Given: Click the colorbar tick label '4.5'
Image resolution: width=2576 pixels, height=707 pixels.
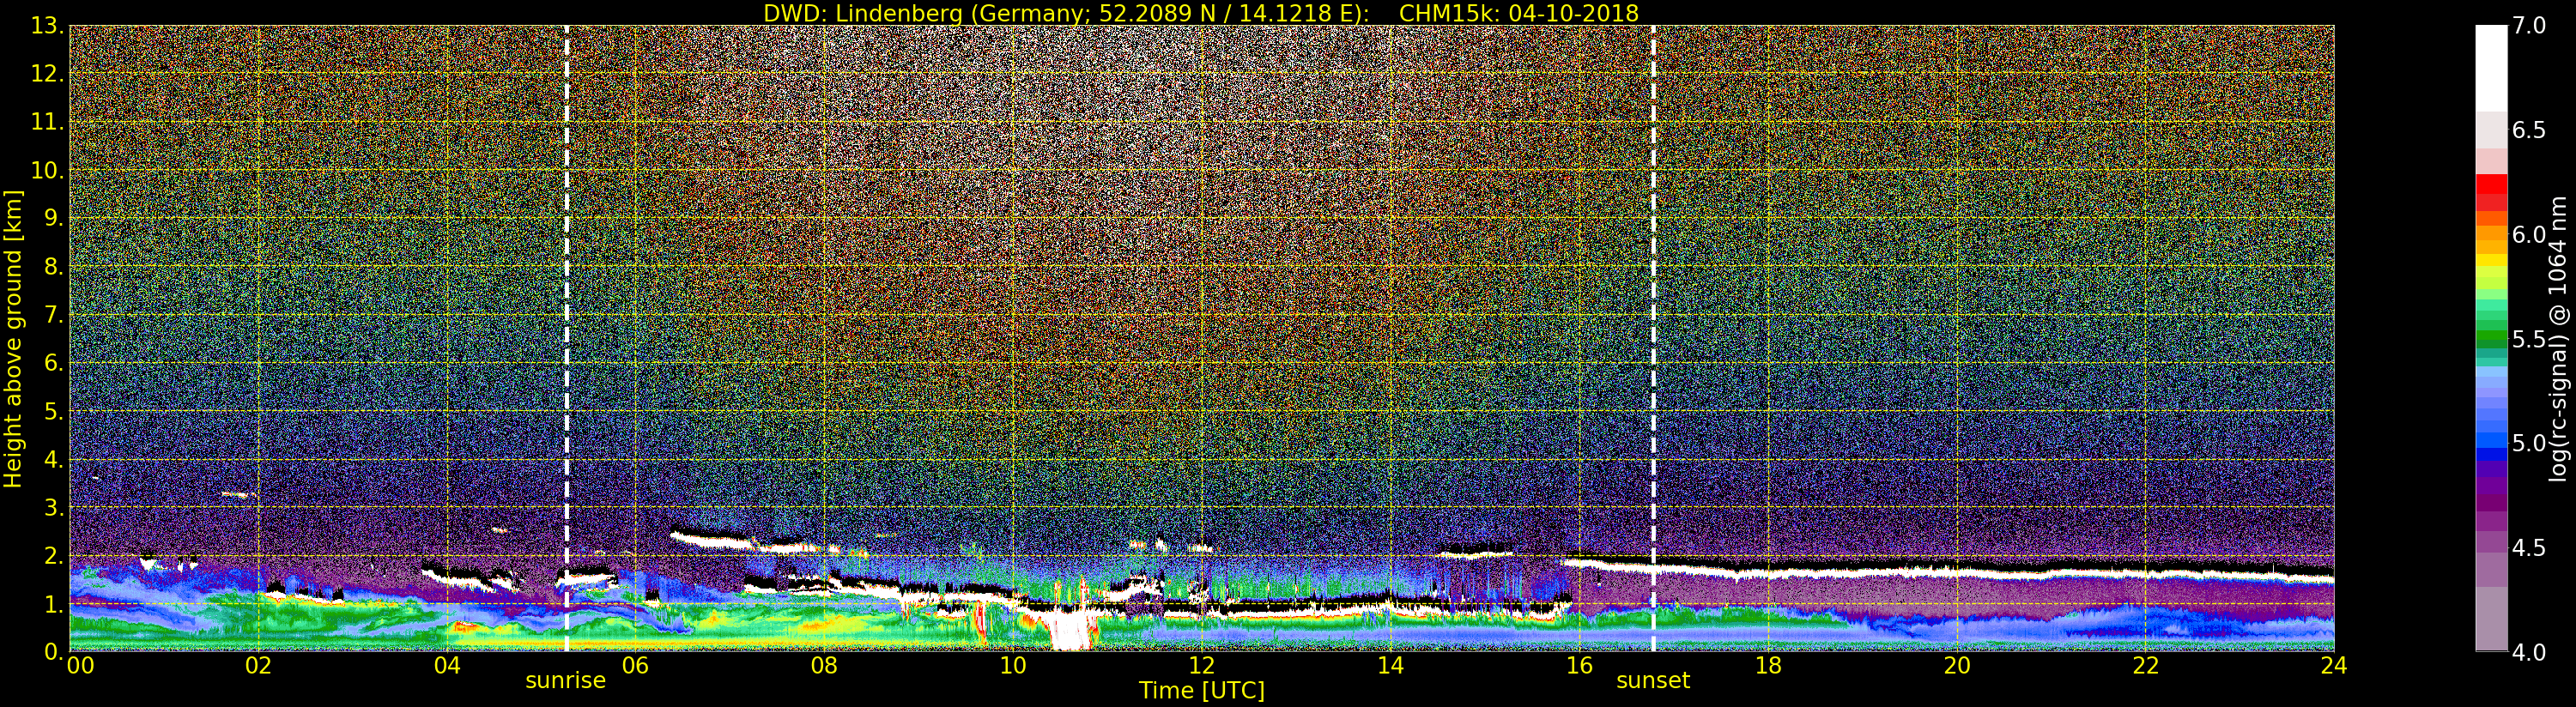Looking at the screenshot, I should point(2529,547).
